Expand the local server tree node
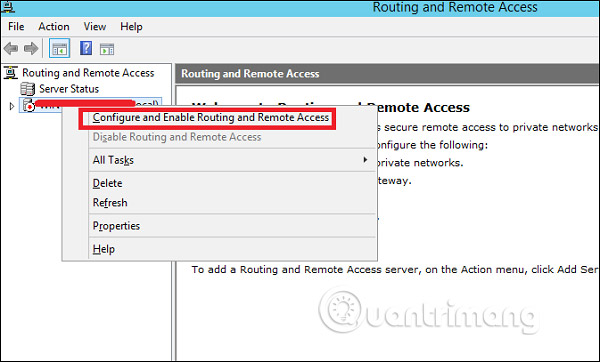 pos(12,106)
